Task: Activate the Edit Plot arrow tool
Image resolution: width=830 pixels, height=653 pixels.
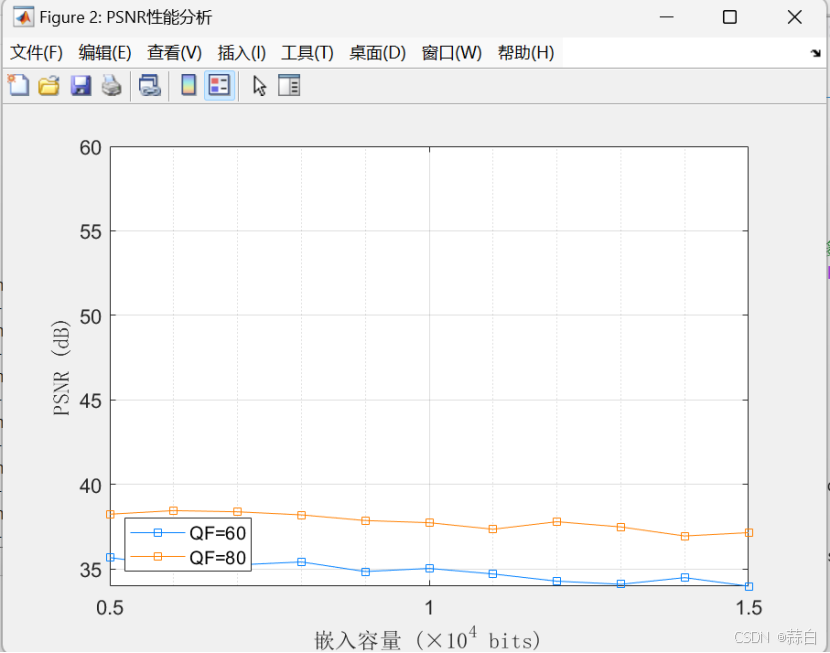Action: [258, 85]
